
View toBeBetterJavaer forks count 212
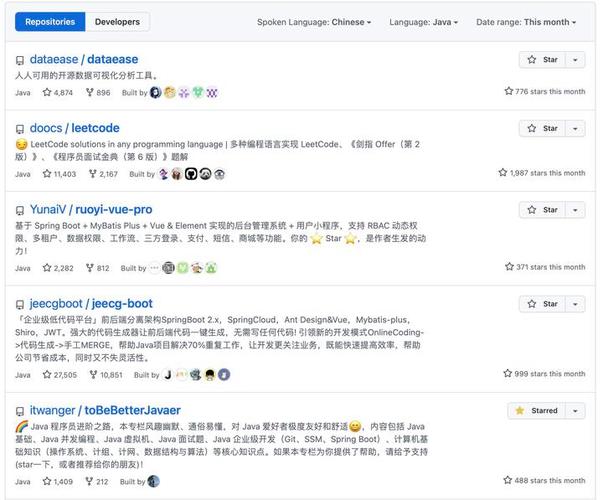click(x=97, y=481)
